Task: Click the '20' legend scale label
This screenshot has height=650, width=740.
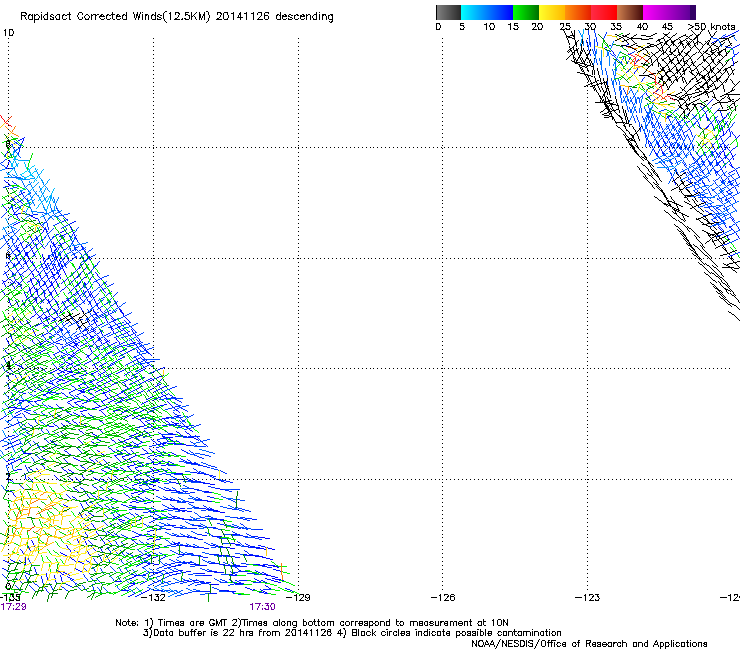Action: 537,26
